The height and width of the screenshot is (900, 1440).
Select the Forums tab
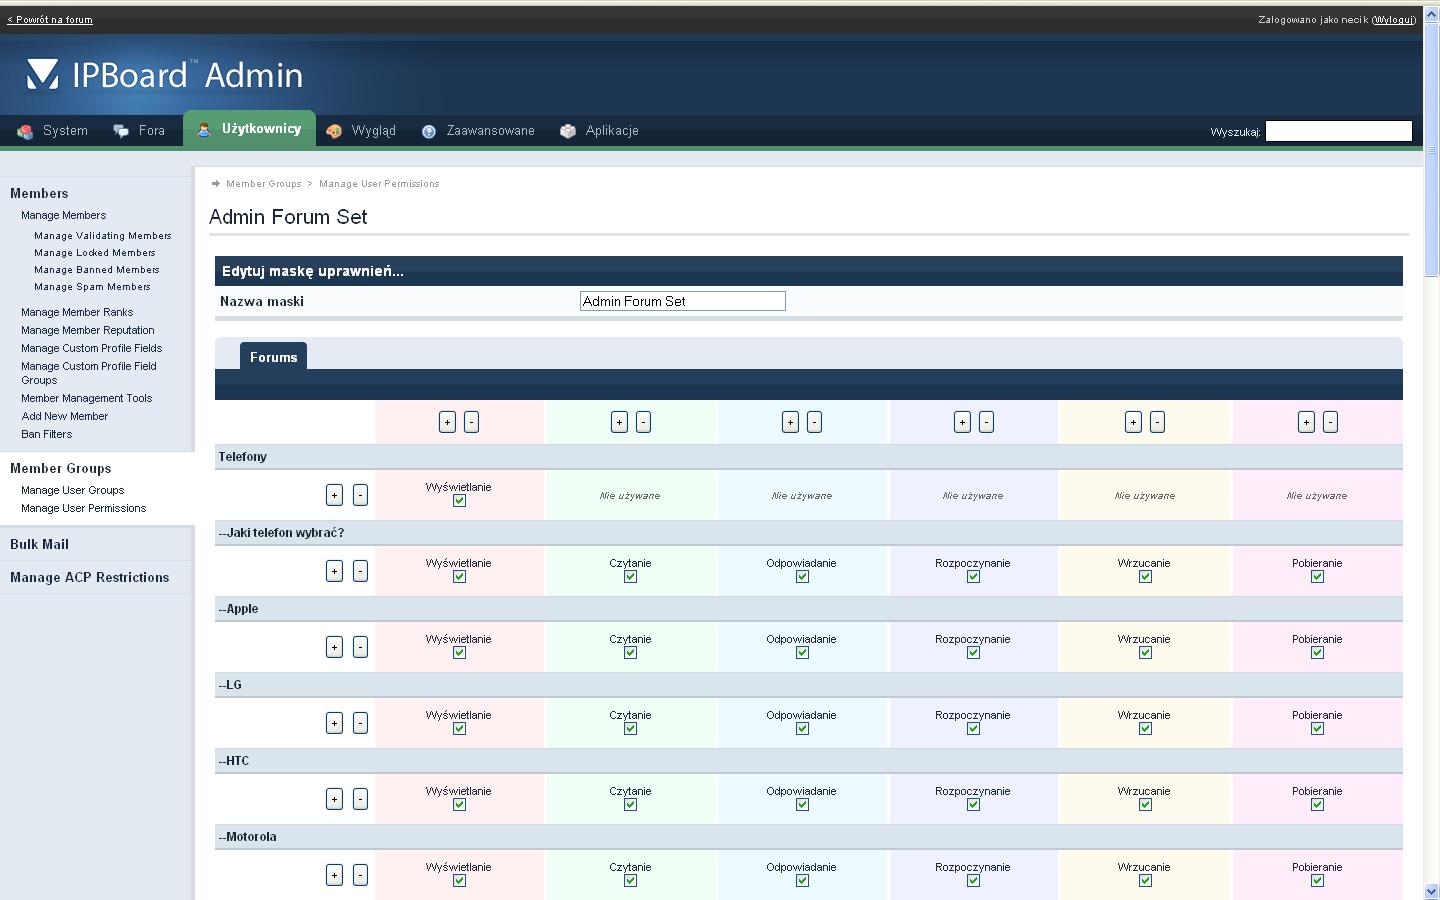[273, 357]
